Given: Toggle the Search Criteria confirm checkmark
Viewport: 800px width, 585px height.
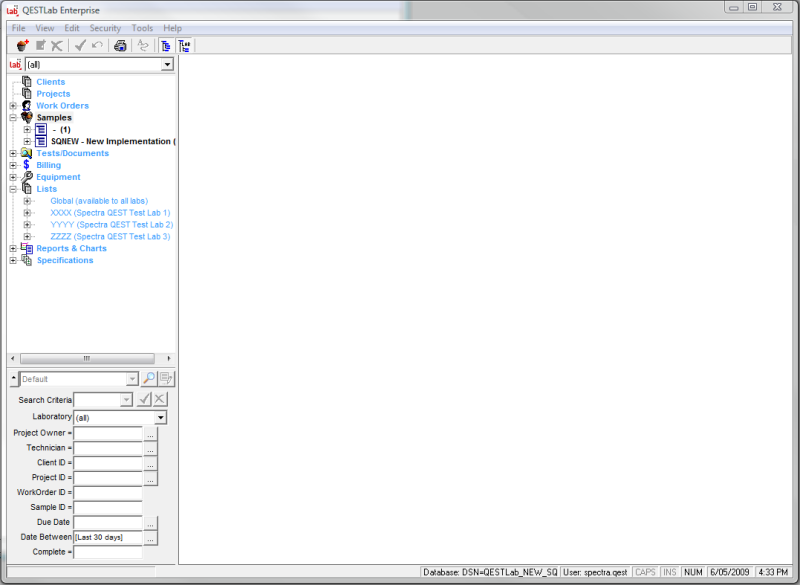Looking at the screenshot, I should tap(143, 399).
